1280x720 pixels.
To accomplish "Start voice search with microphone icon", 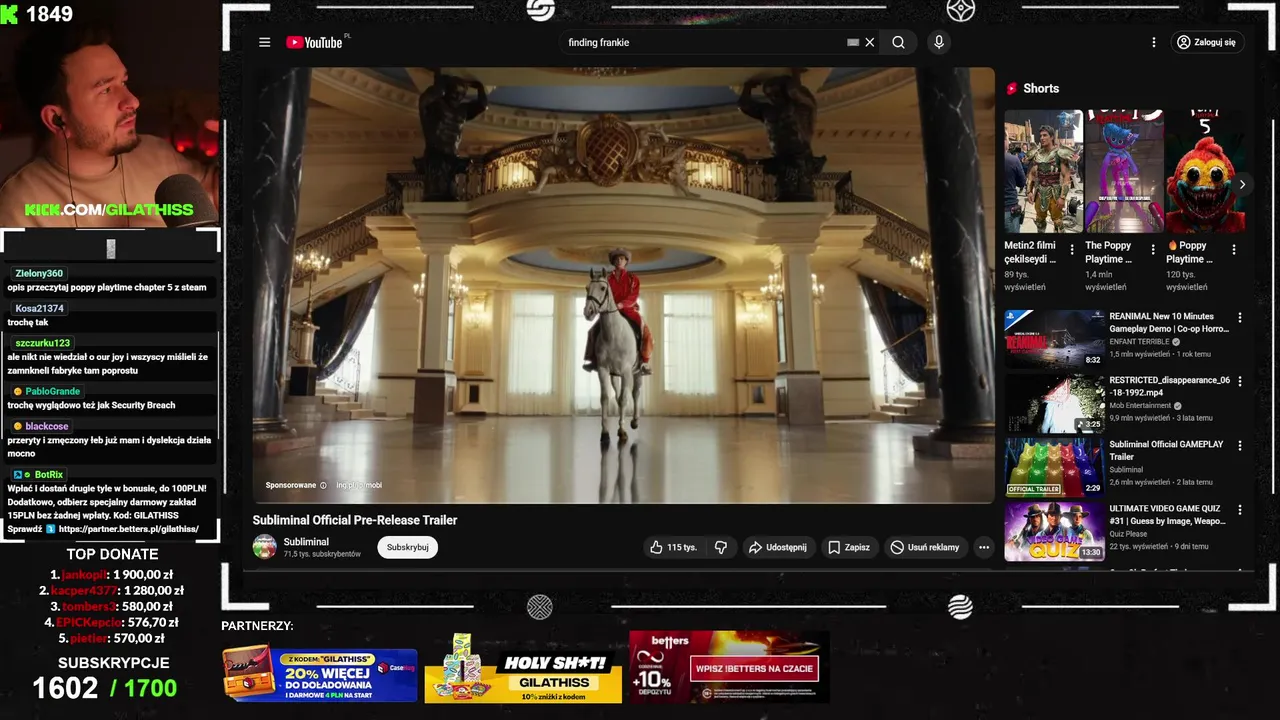I will (x=938, y=42).
